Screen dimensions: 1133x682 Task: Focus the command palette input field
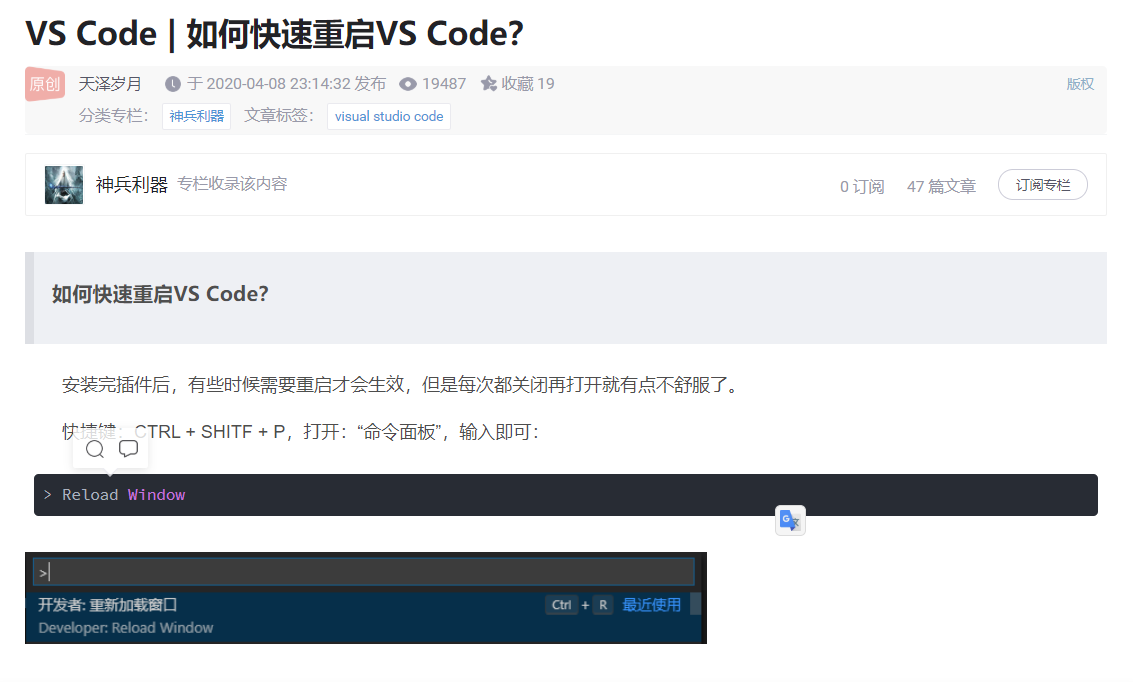pyautogui.click(x=364, y=572)
